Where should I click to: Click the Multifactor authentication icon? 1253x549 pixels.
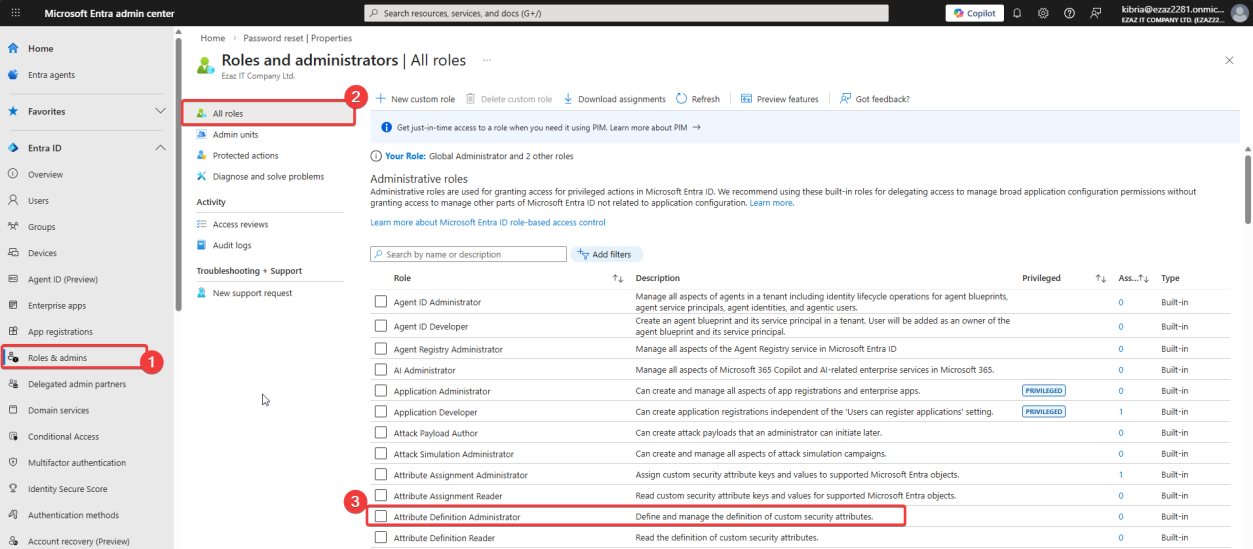click(x=13, y=463)
